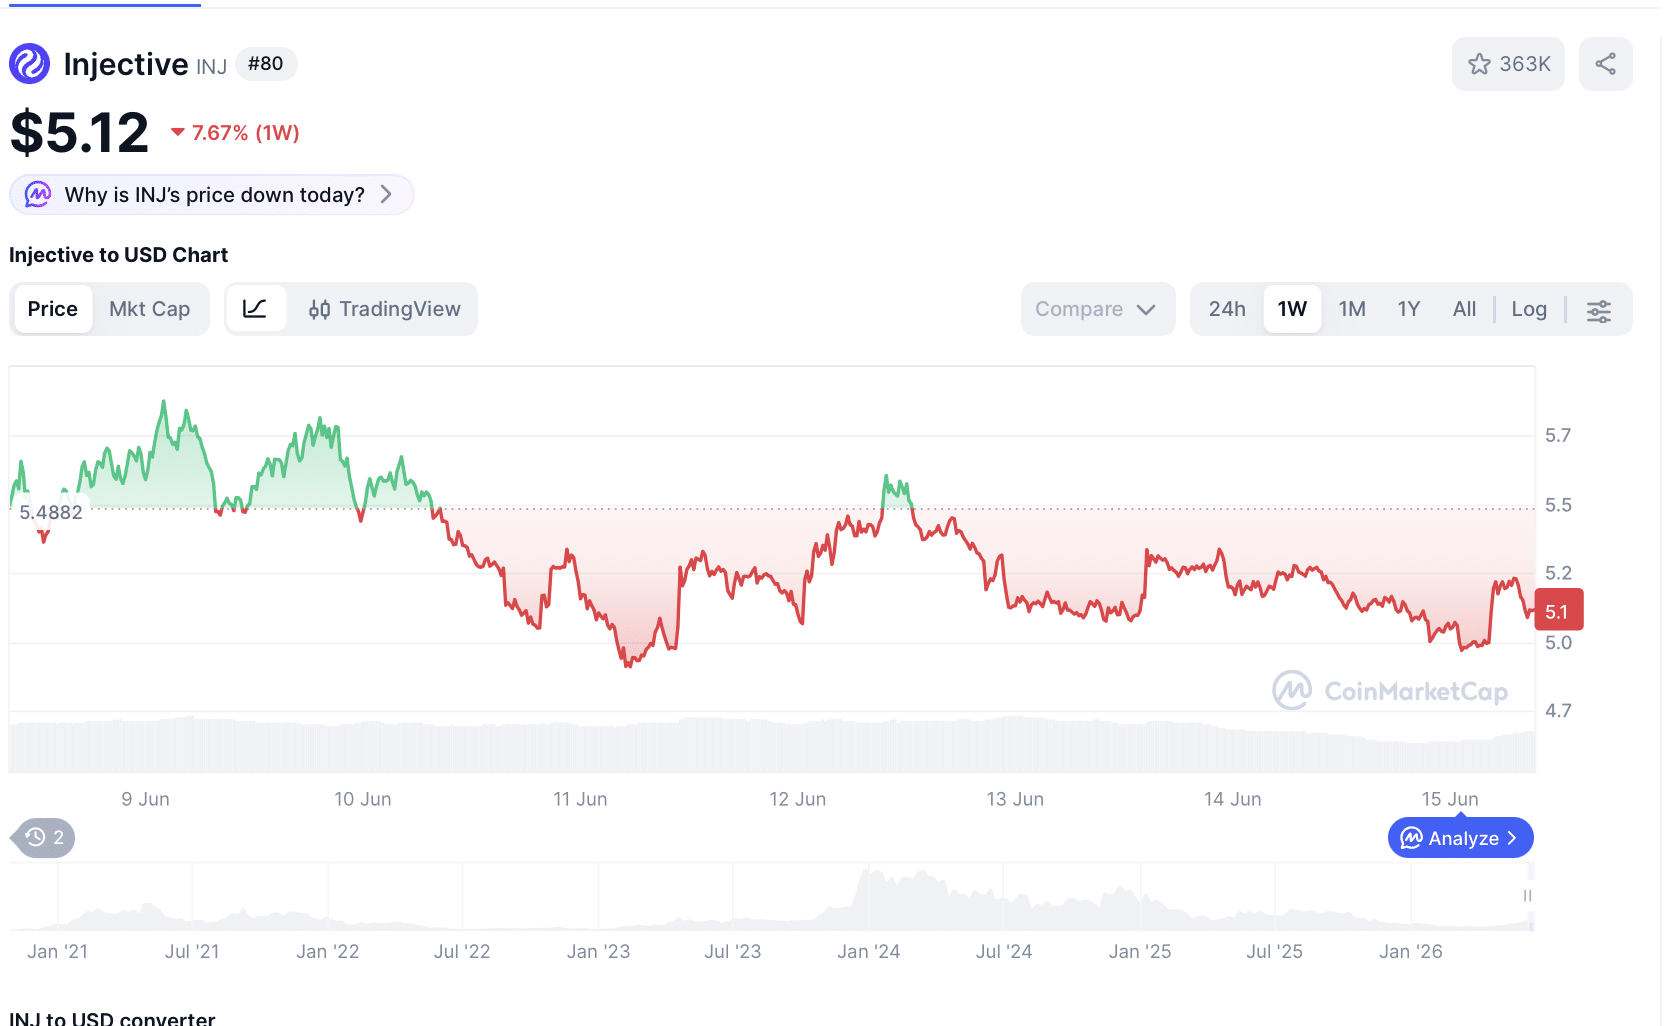Click the 4.7 price axis label
Viewport: 1672px width, 1026px height.
1558,711
